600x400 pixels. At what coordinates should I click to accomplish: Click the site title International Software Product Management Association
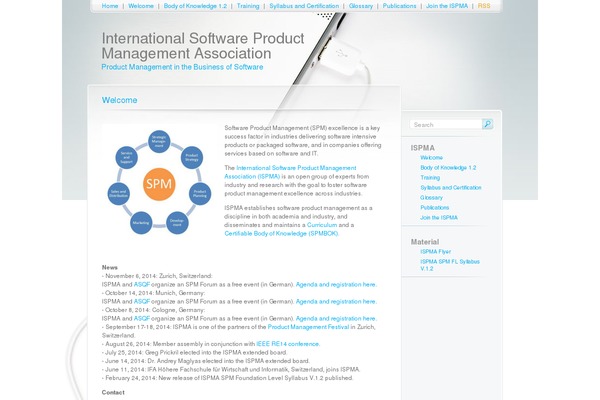[203, 46]
